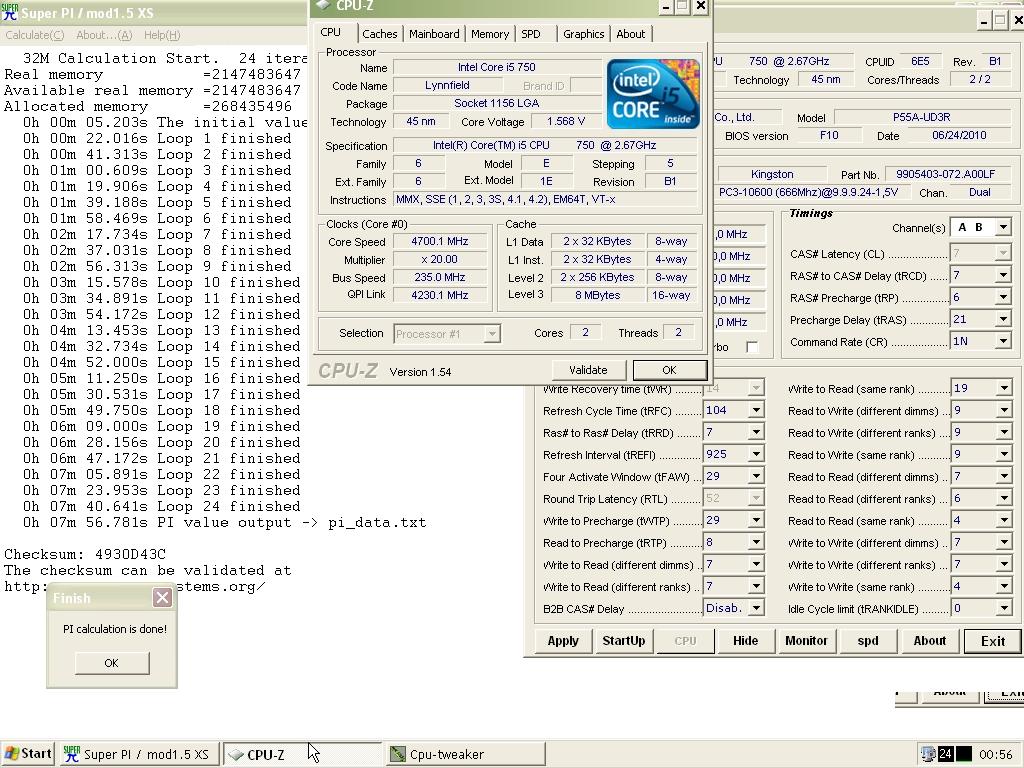Click Apply in Cpu-tweaker
Screen dimensions: 1024x768
tap(563, 641)
